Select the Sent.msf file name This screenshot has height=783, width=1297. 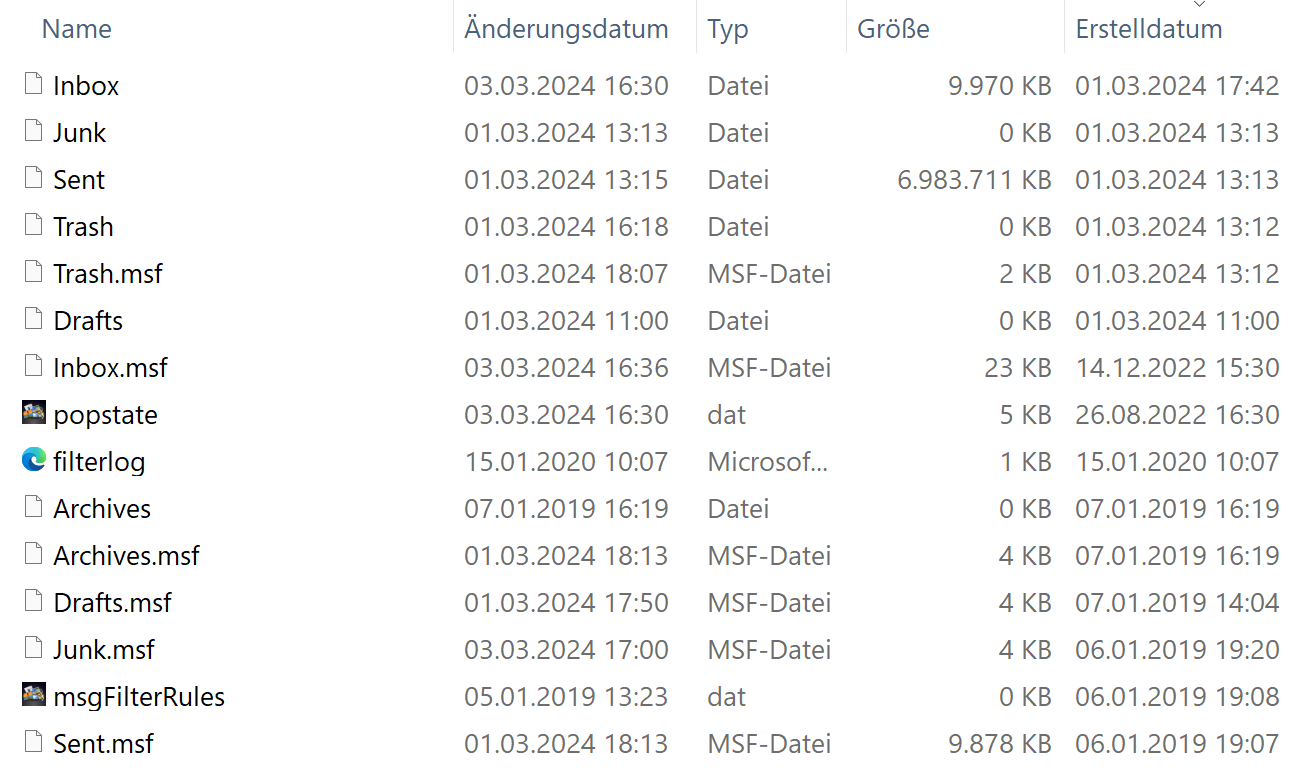coord(103,744)
